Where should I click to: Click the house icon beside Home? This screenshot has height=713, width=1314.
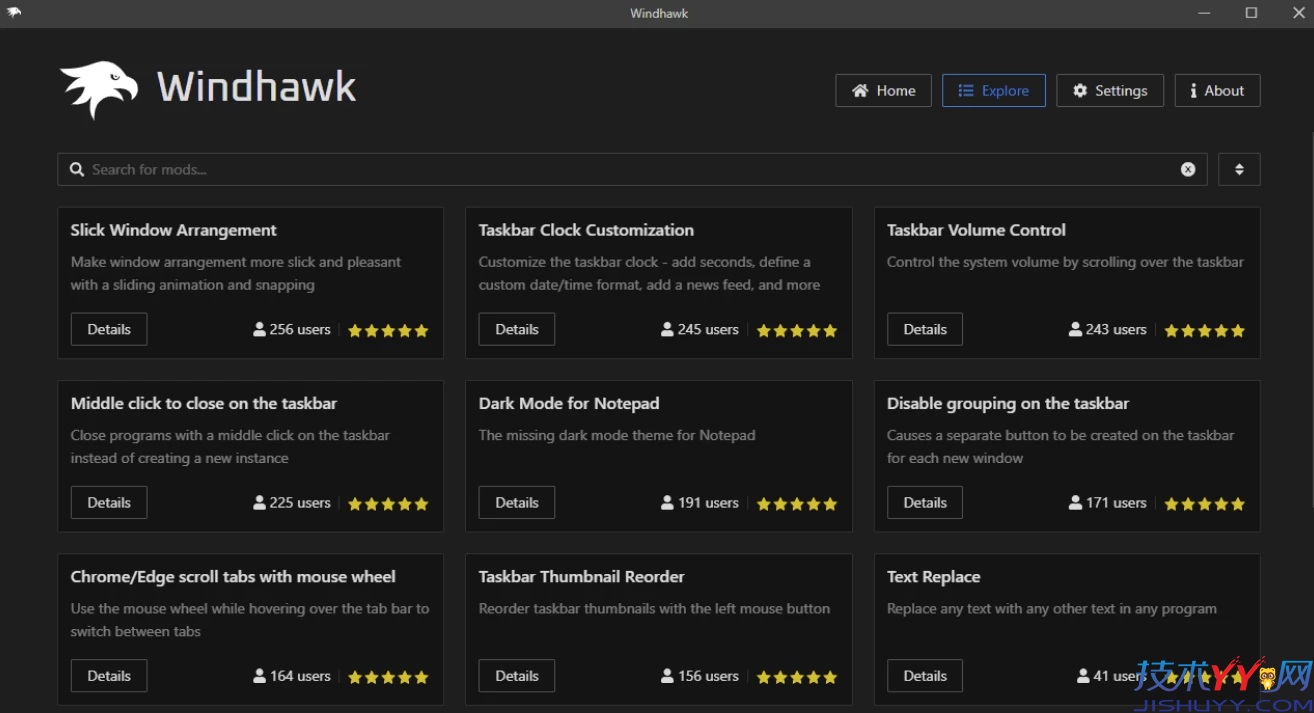pos(861,90)
